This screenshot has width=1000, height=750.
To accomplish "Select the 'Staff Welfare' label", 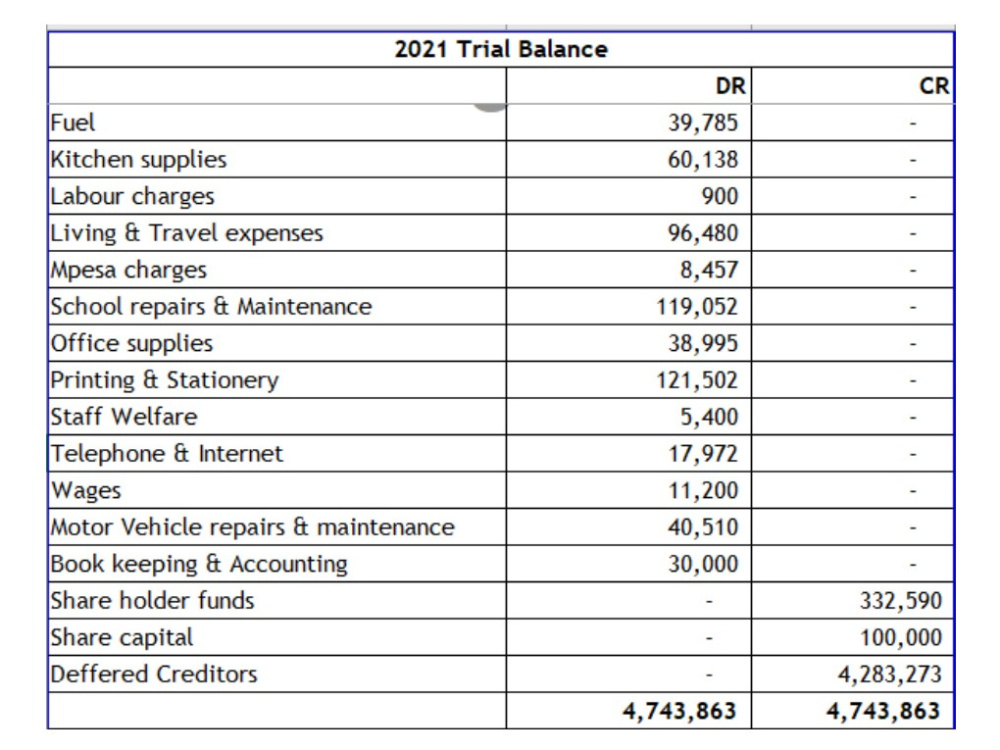I will pyautogui.click(x=124, y=417).
